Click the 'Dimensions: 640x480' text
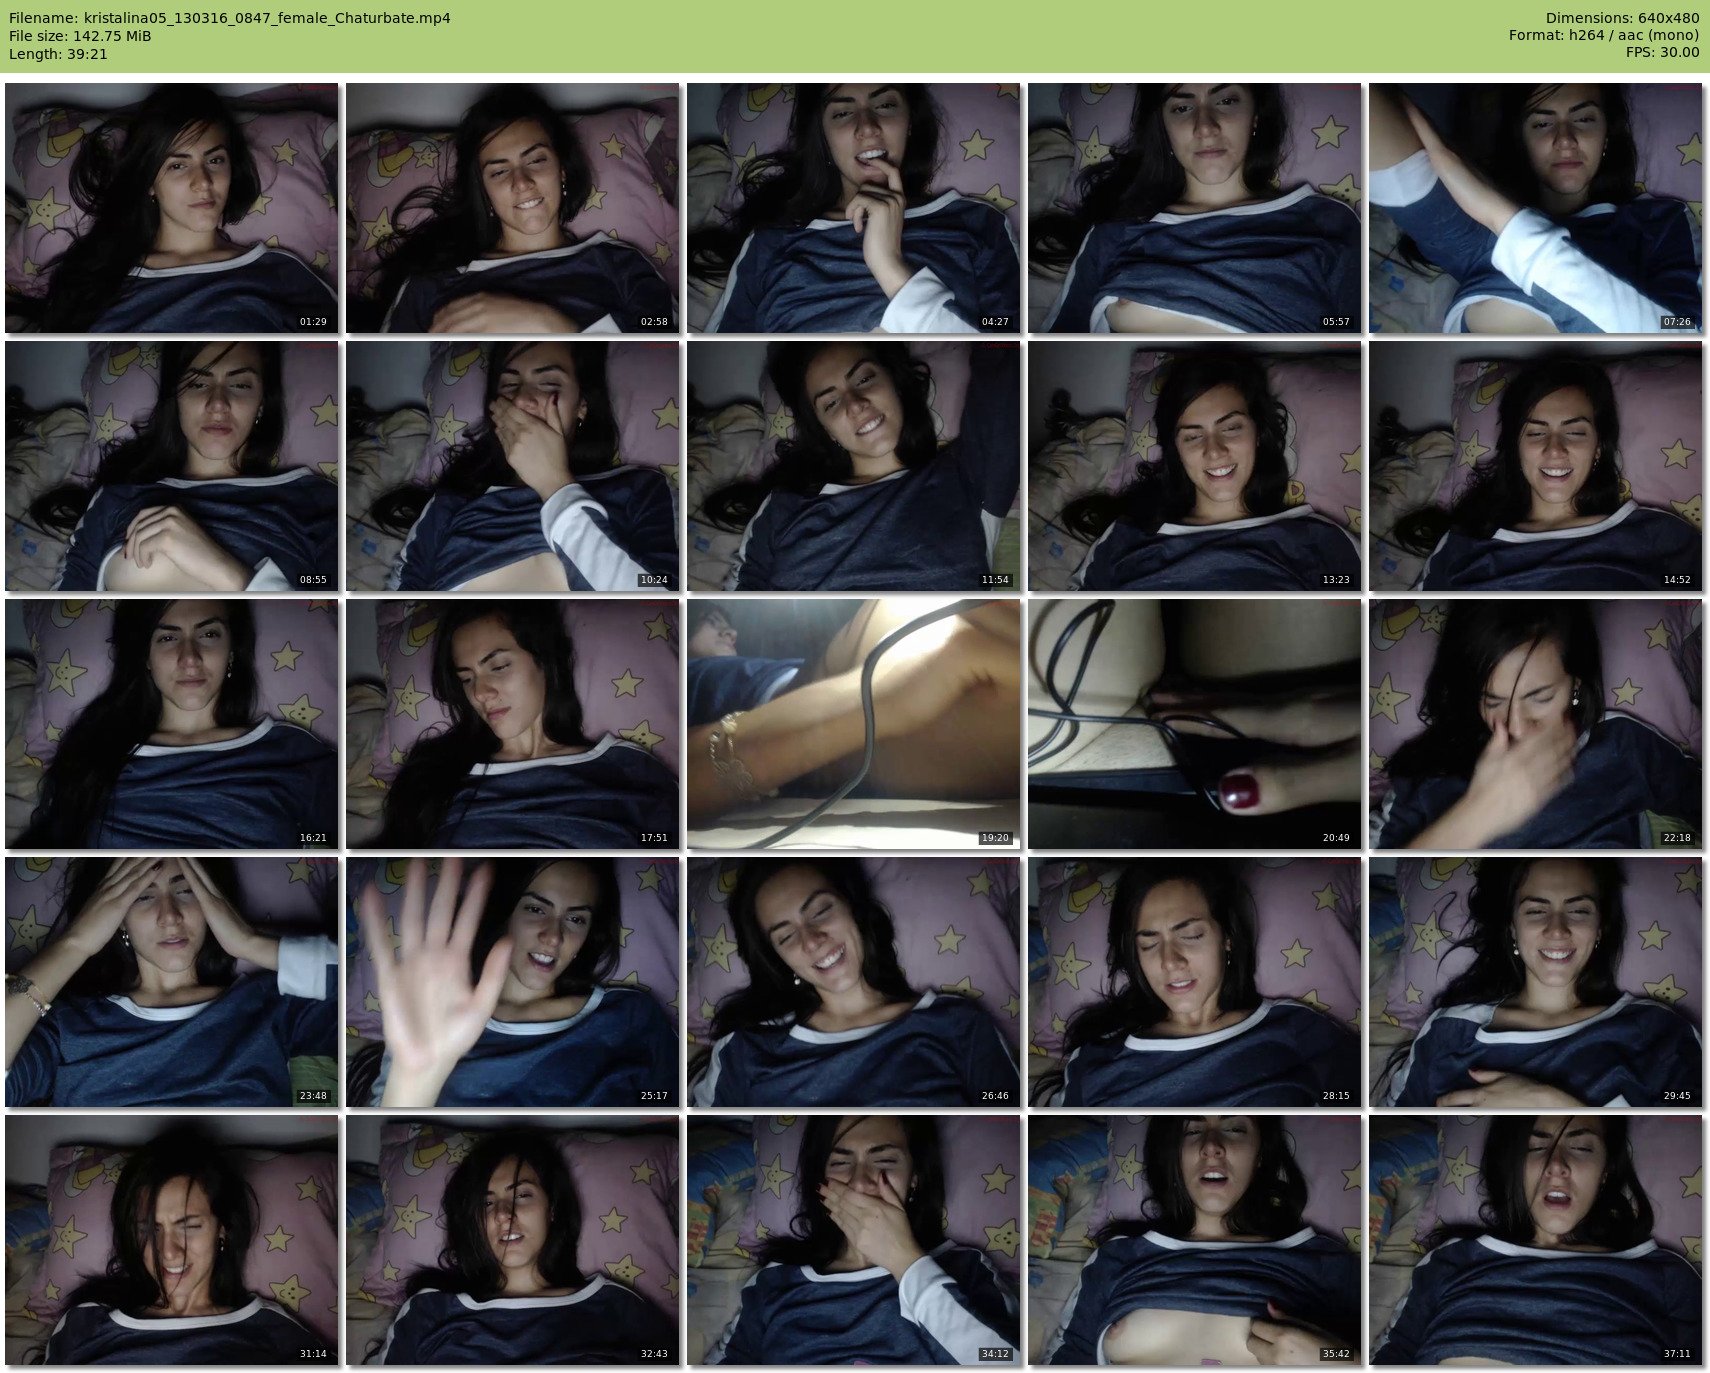This screenshot has height=1373, width=1710. tap(1622, 18)
